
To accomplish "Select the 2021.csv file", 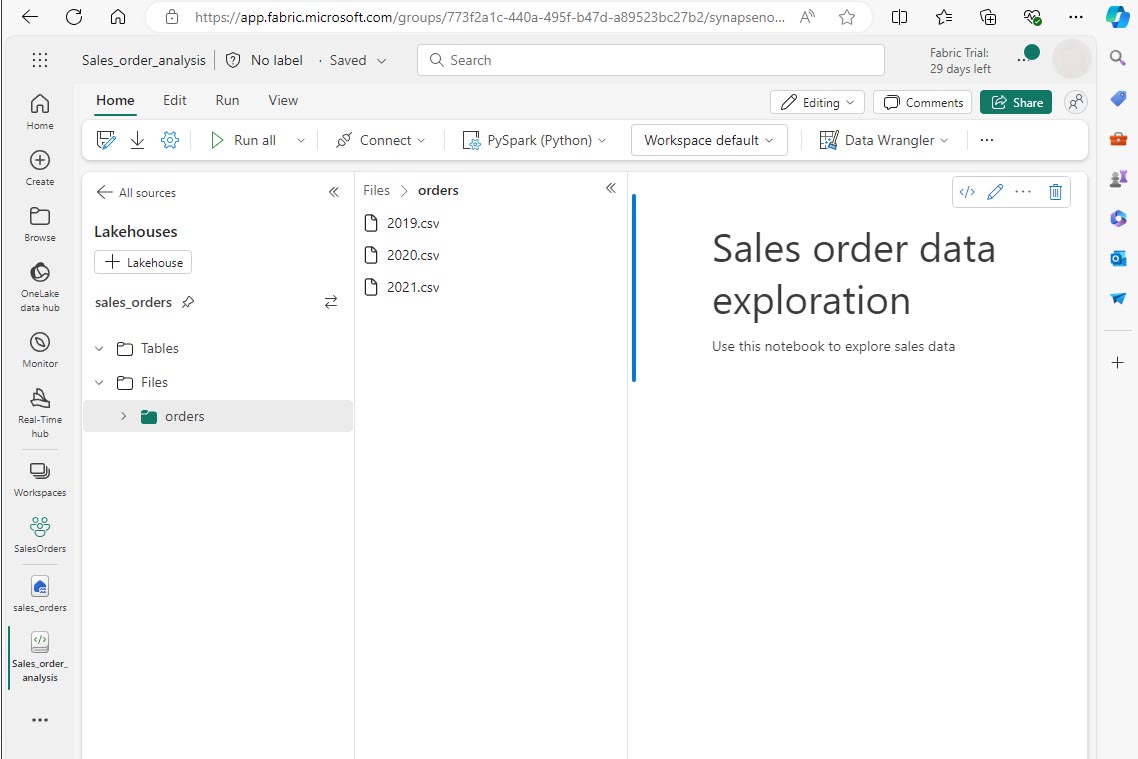I will [402, 287].
